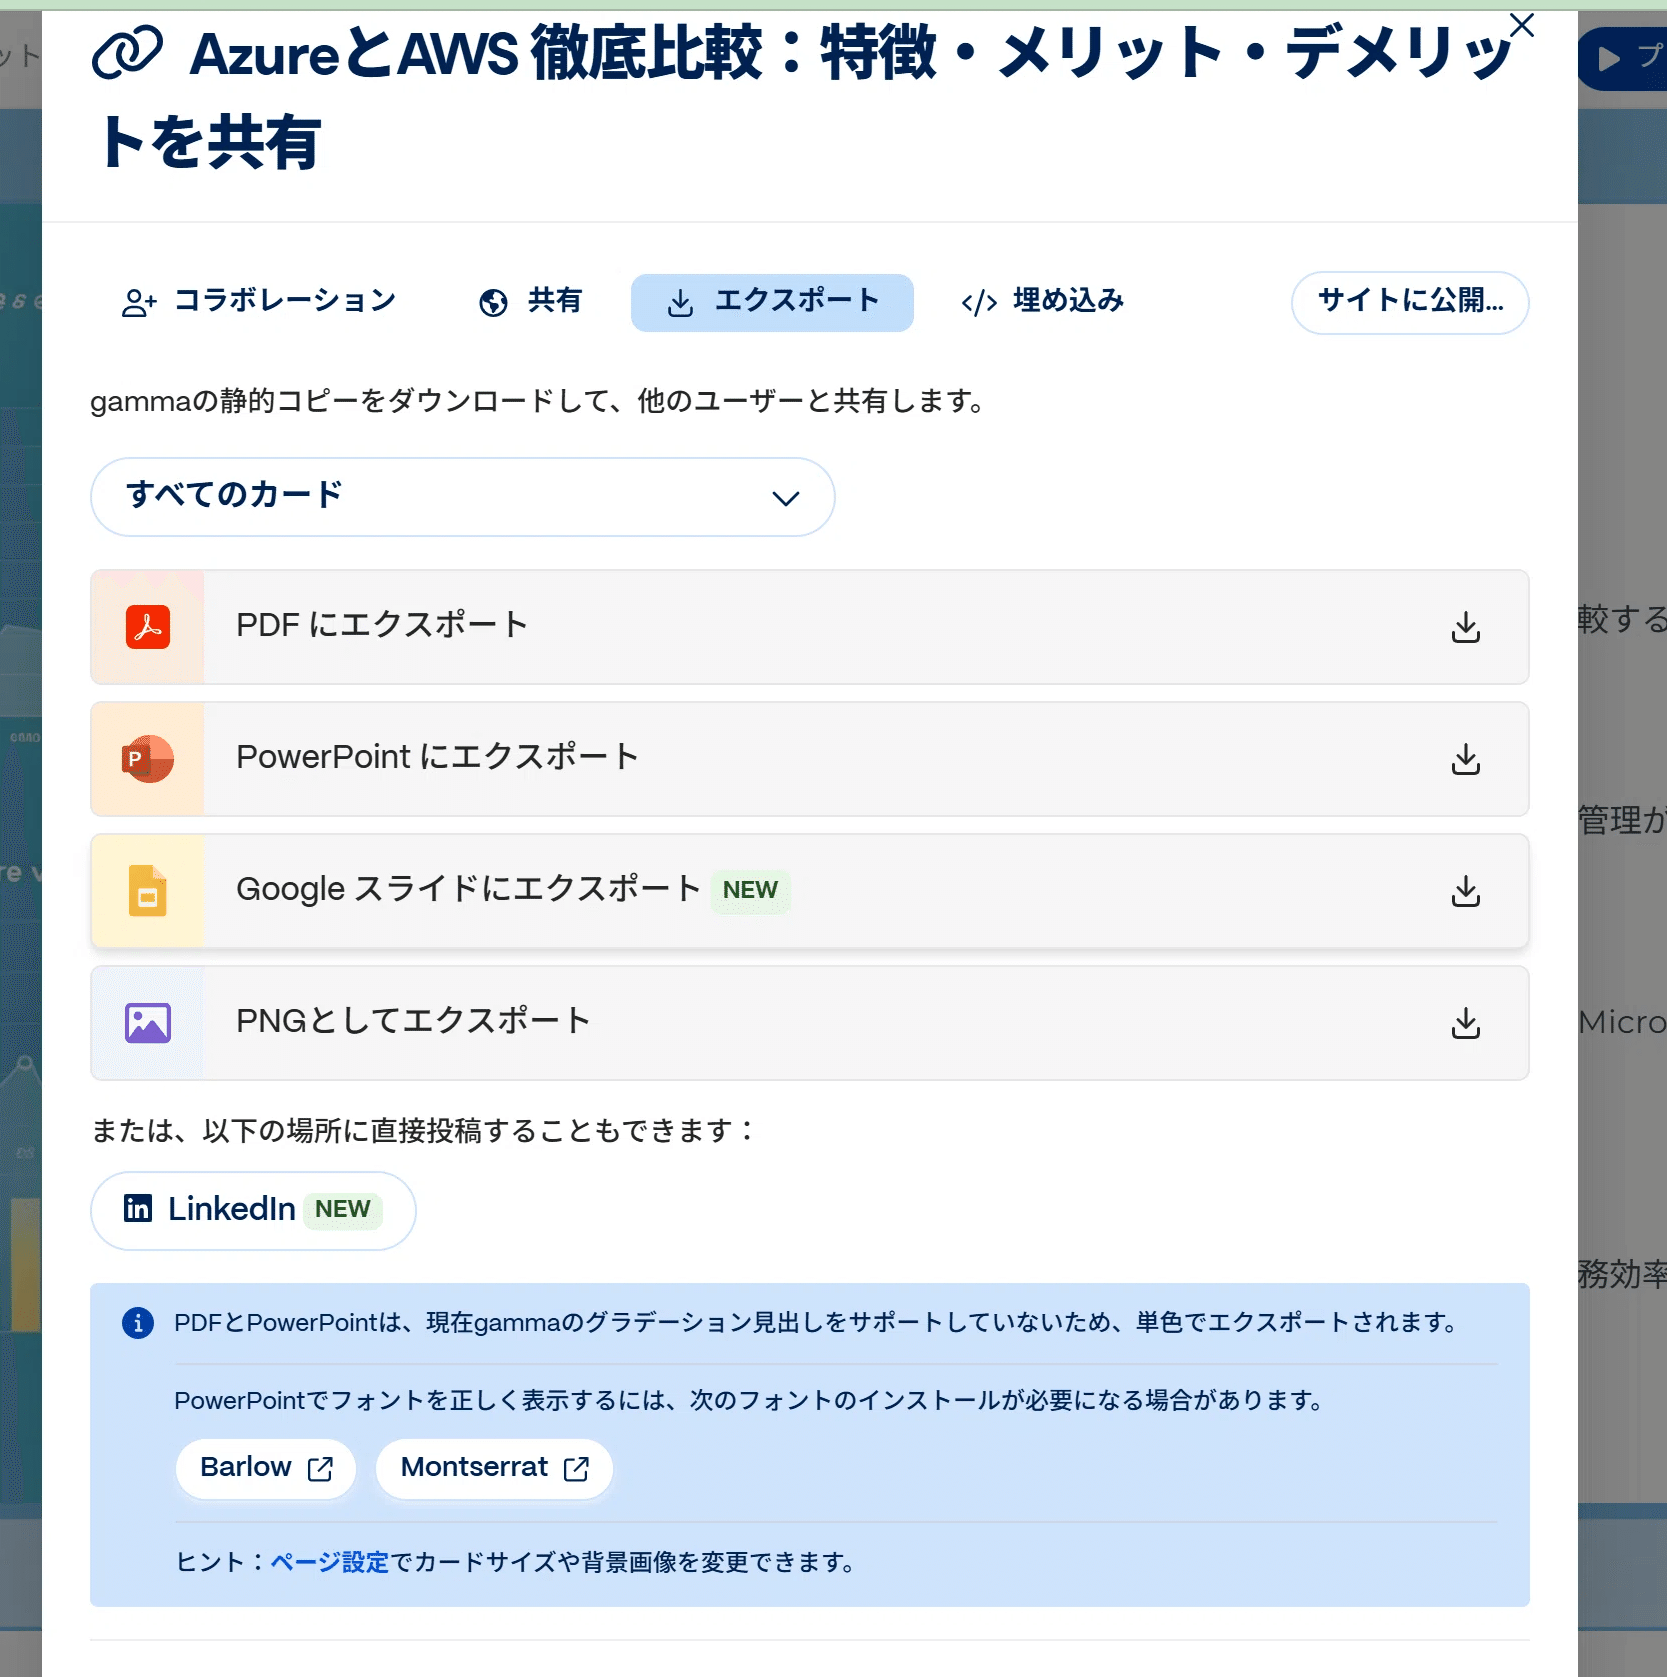Open the Montserrat font link
The width and height of the screenshot is (1667, 1677).
(x=494, y=1468)
